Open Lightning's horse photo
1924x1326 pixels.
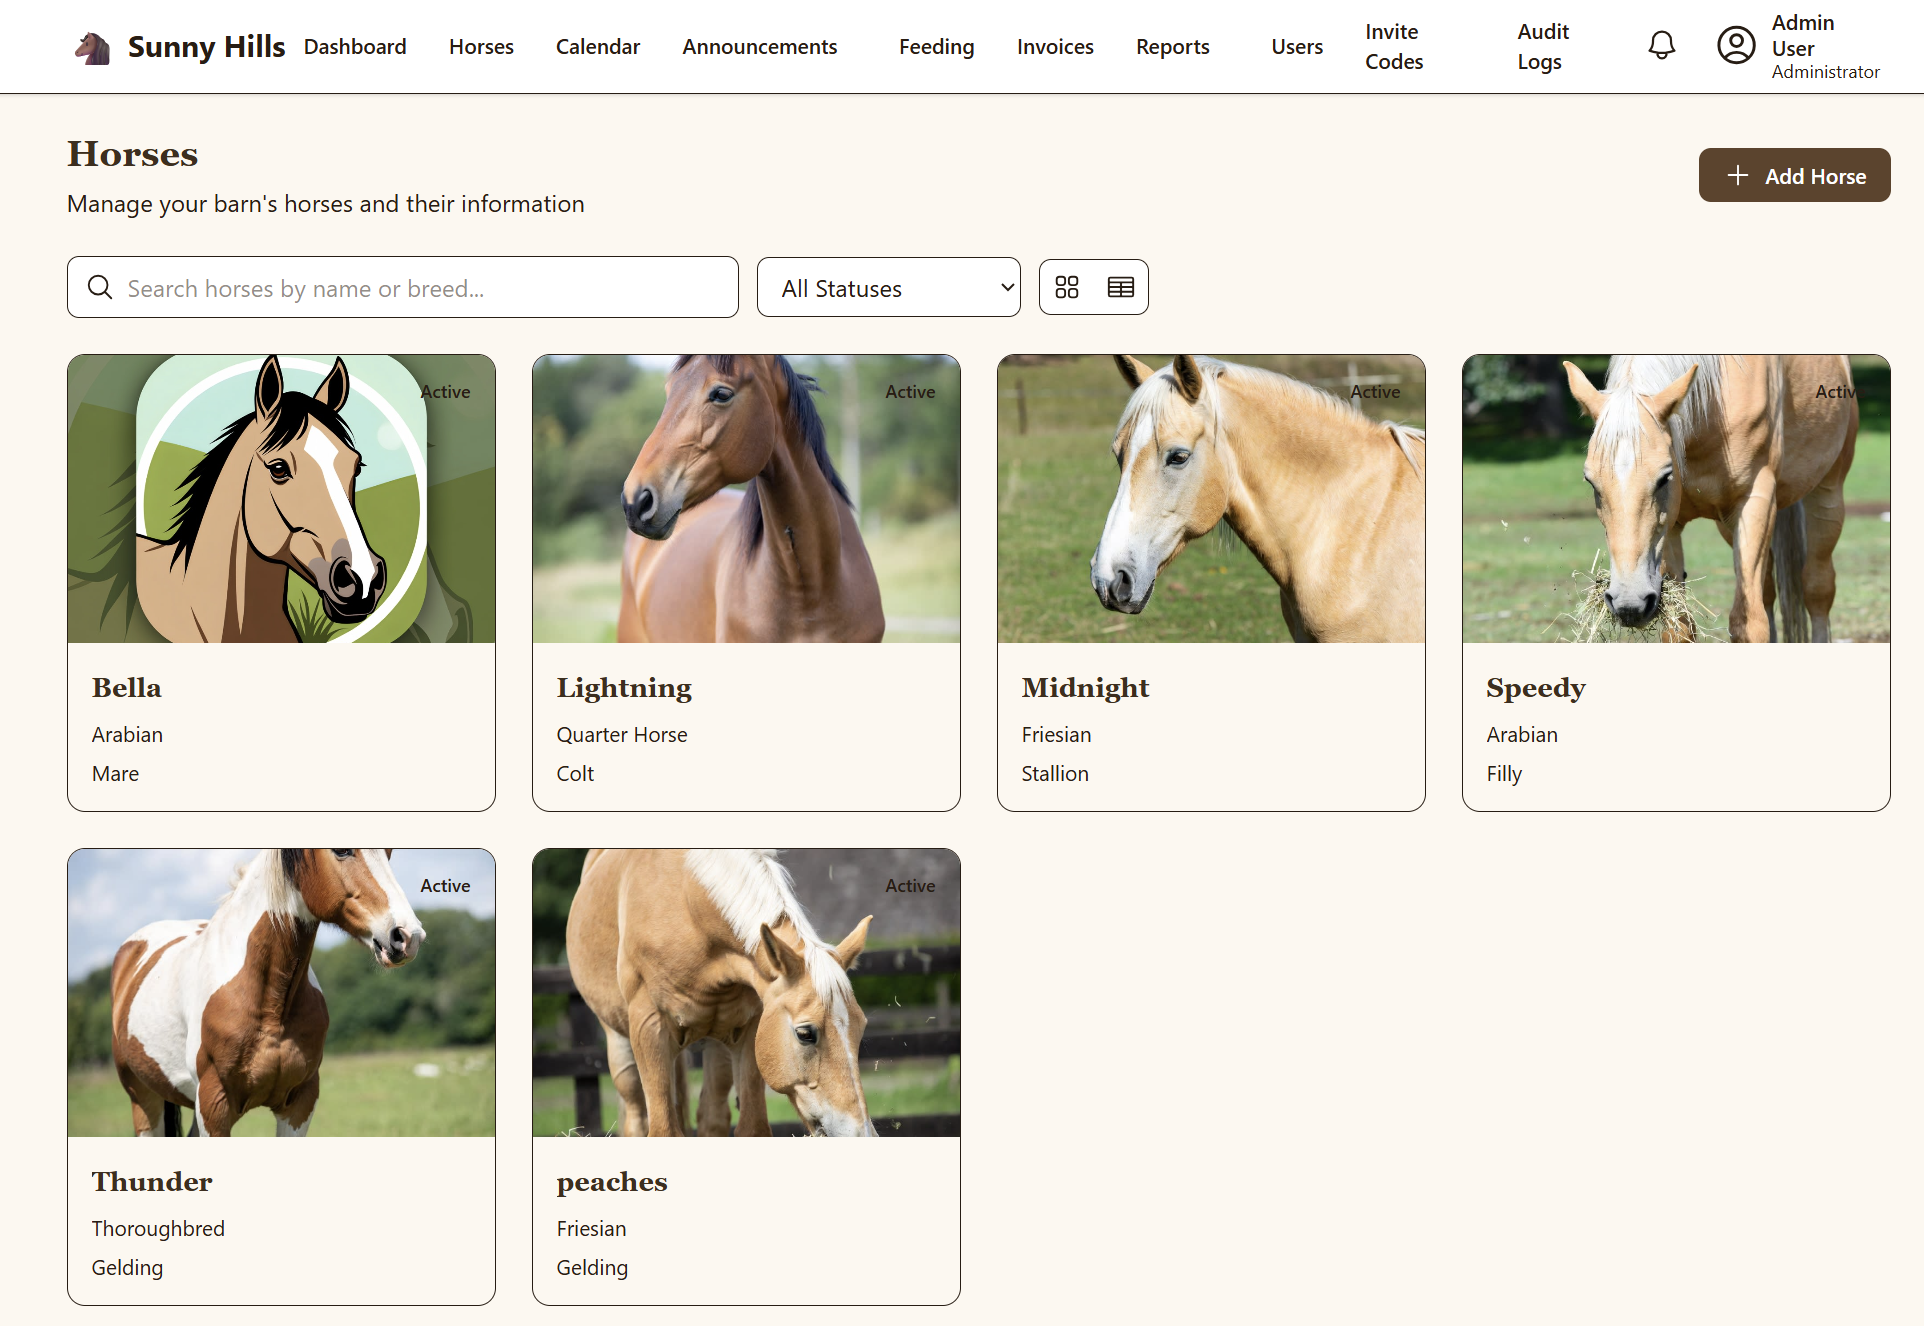[x=746, y=499]
